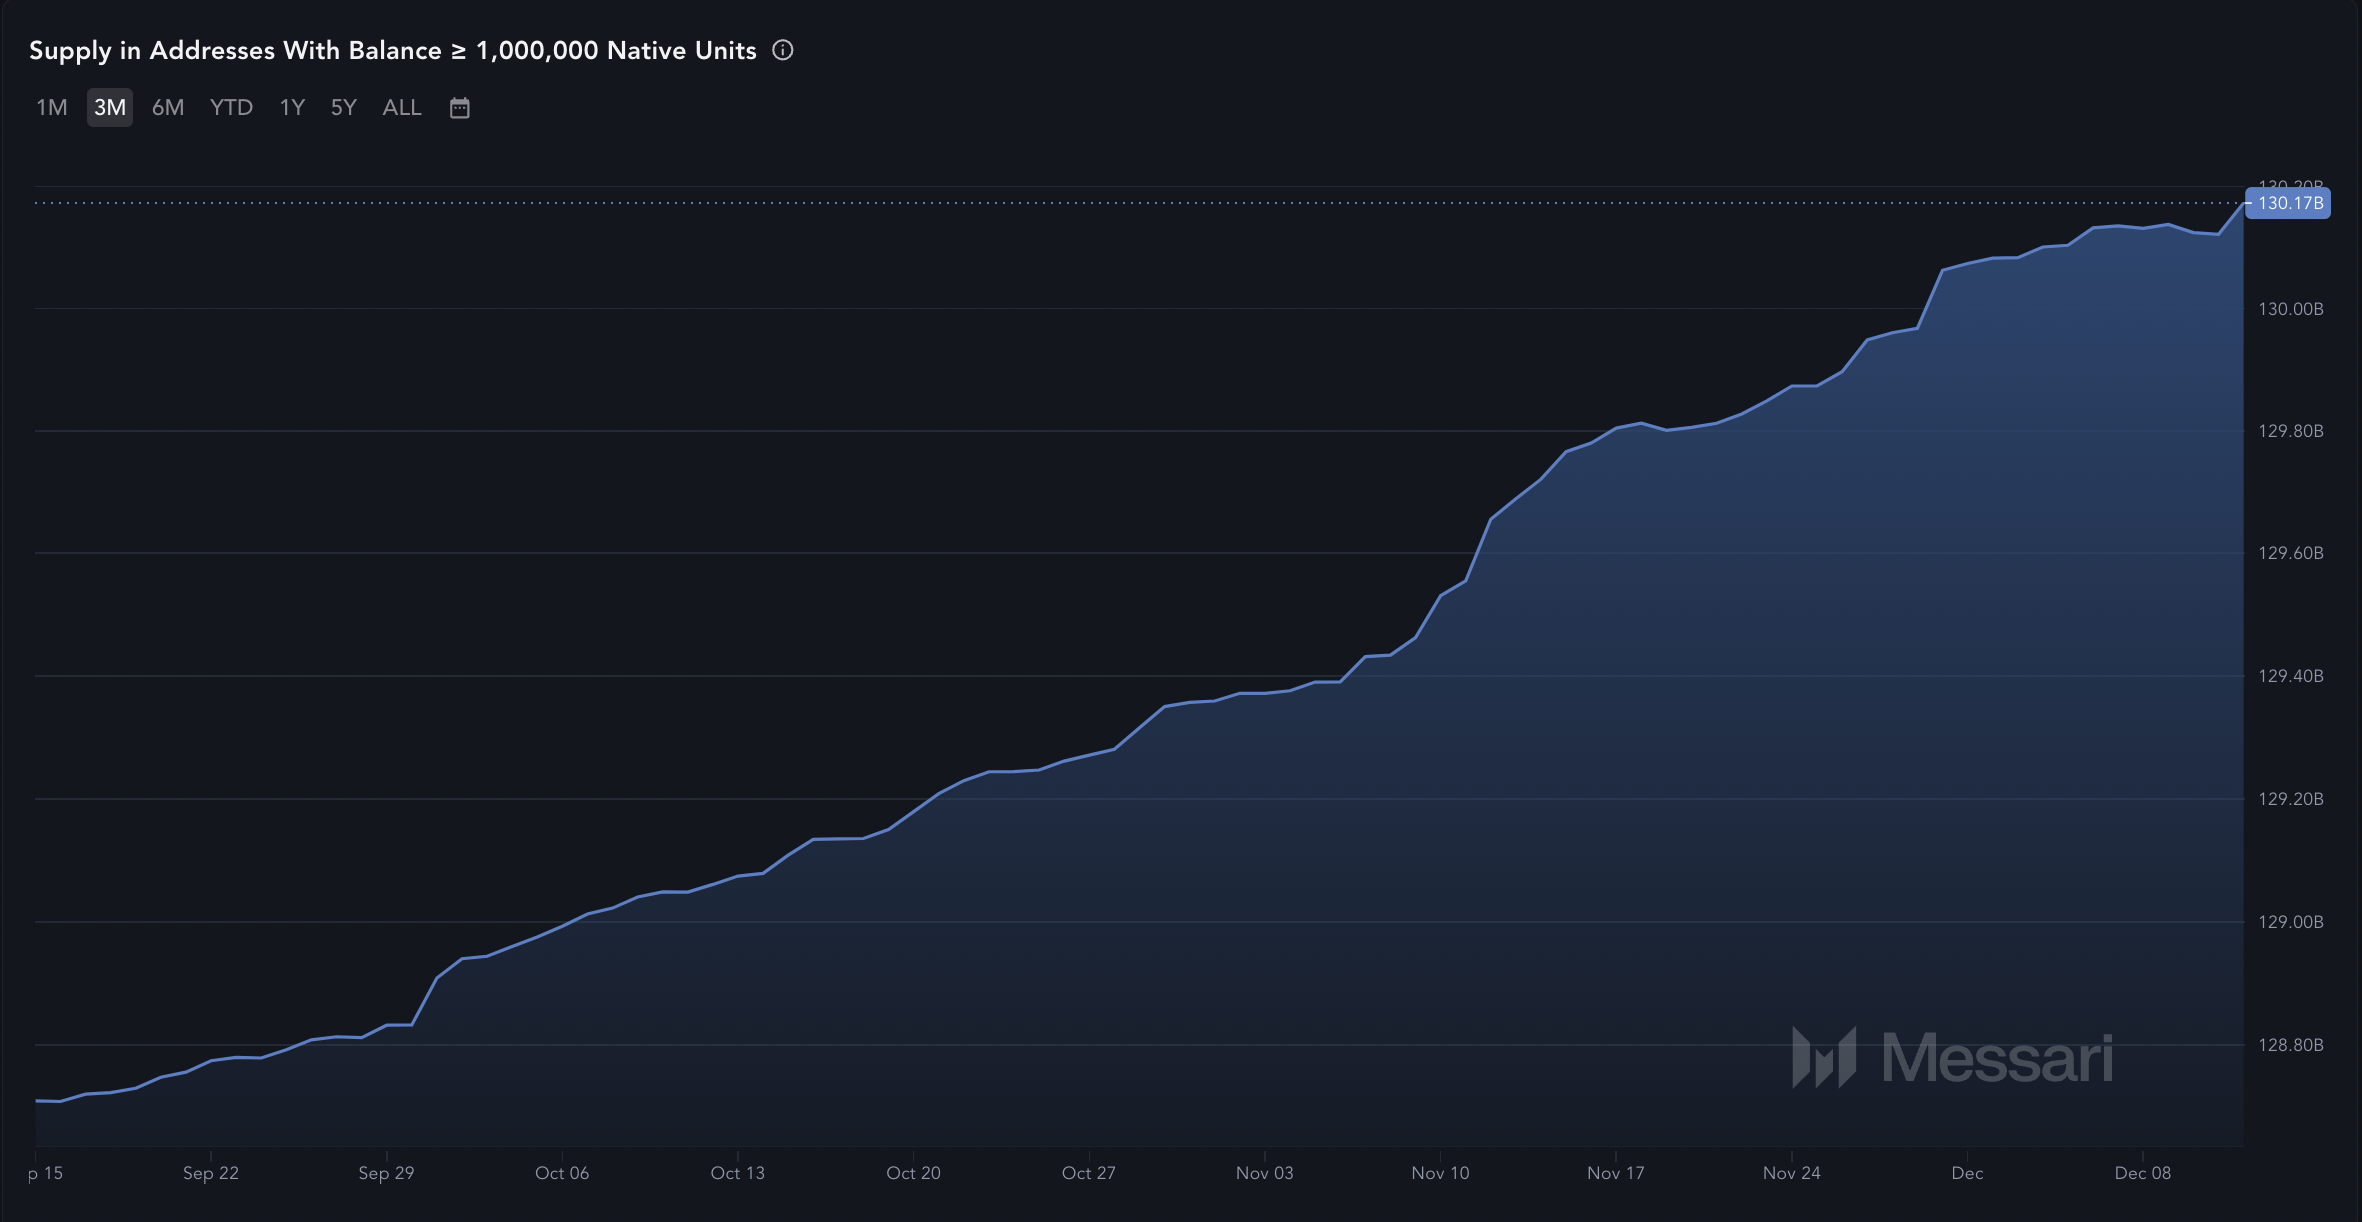The image size is (2362, 1222).
Task: Choose the 5Y time range
Action: 343,108
